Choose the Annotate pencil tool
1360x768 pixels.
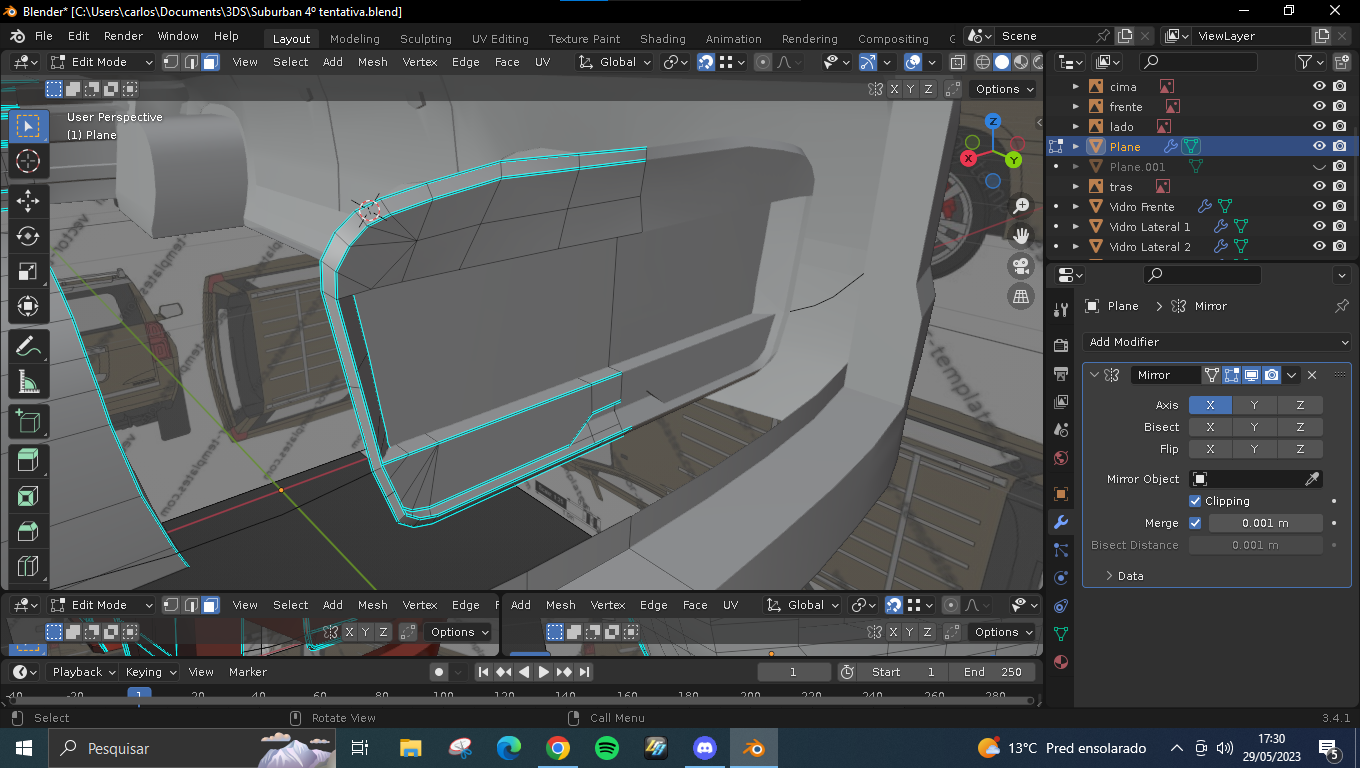pyautogui.click(x=28, y=347)
